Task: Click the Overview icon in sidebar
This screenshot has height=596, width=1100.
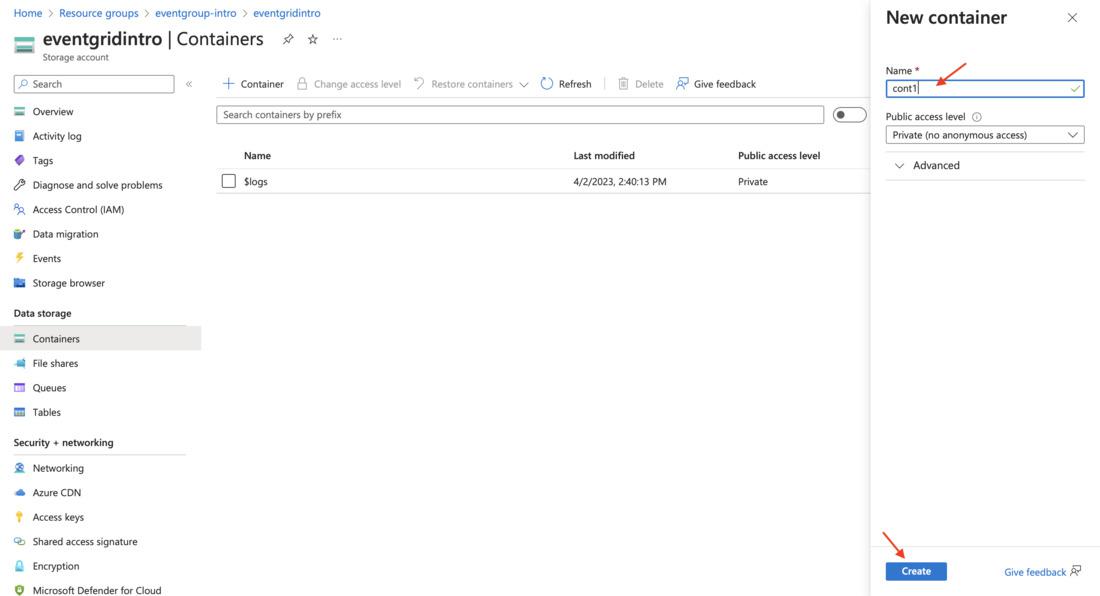Action: pos(20,111)
